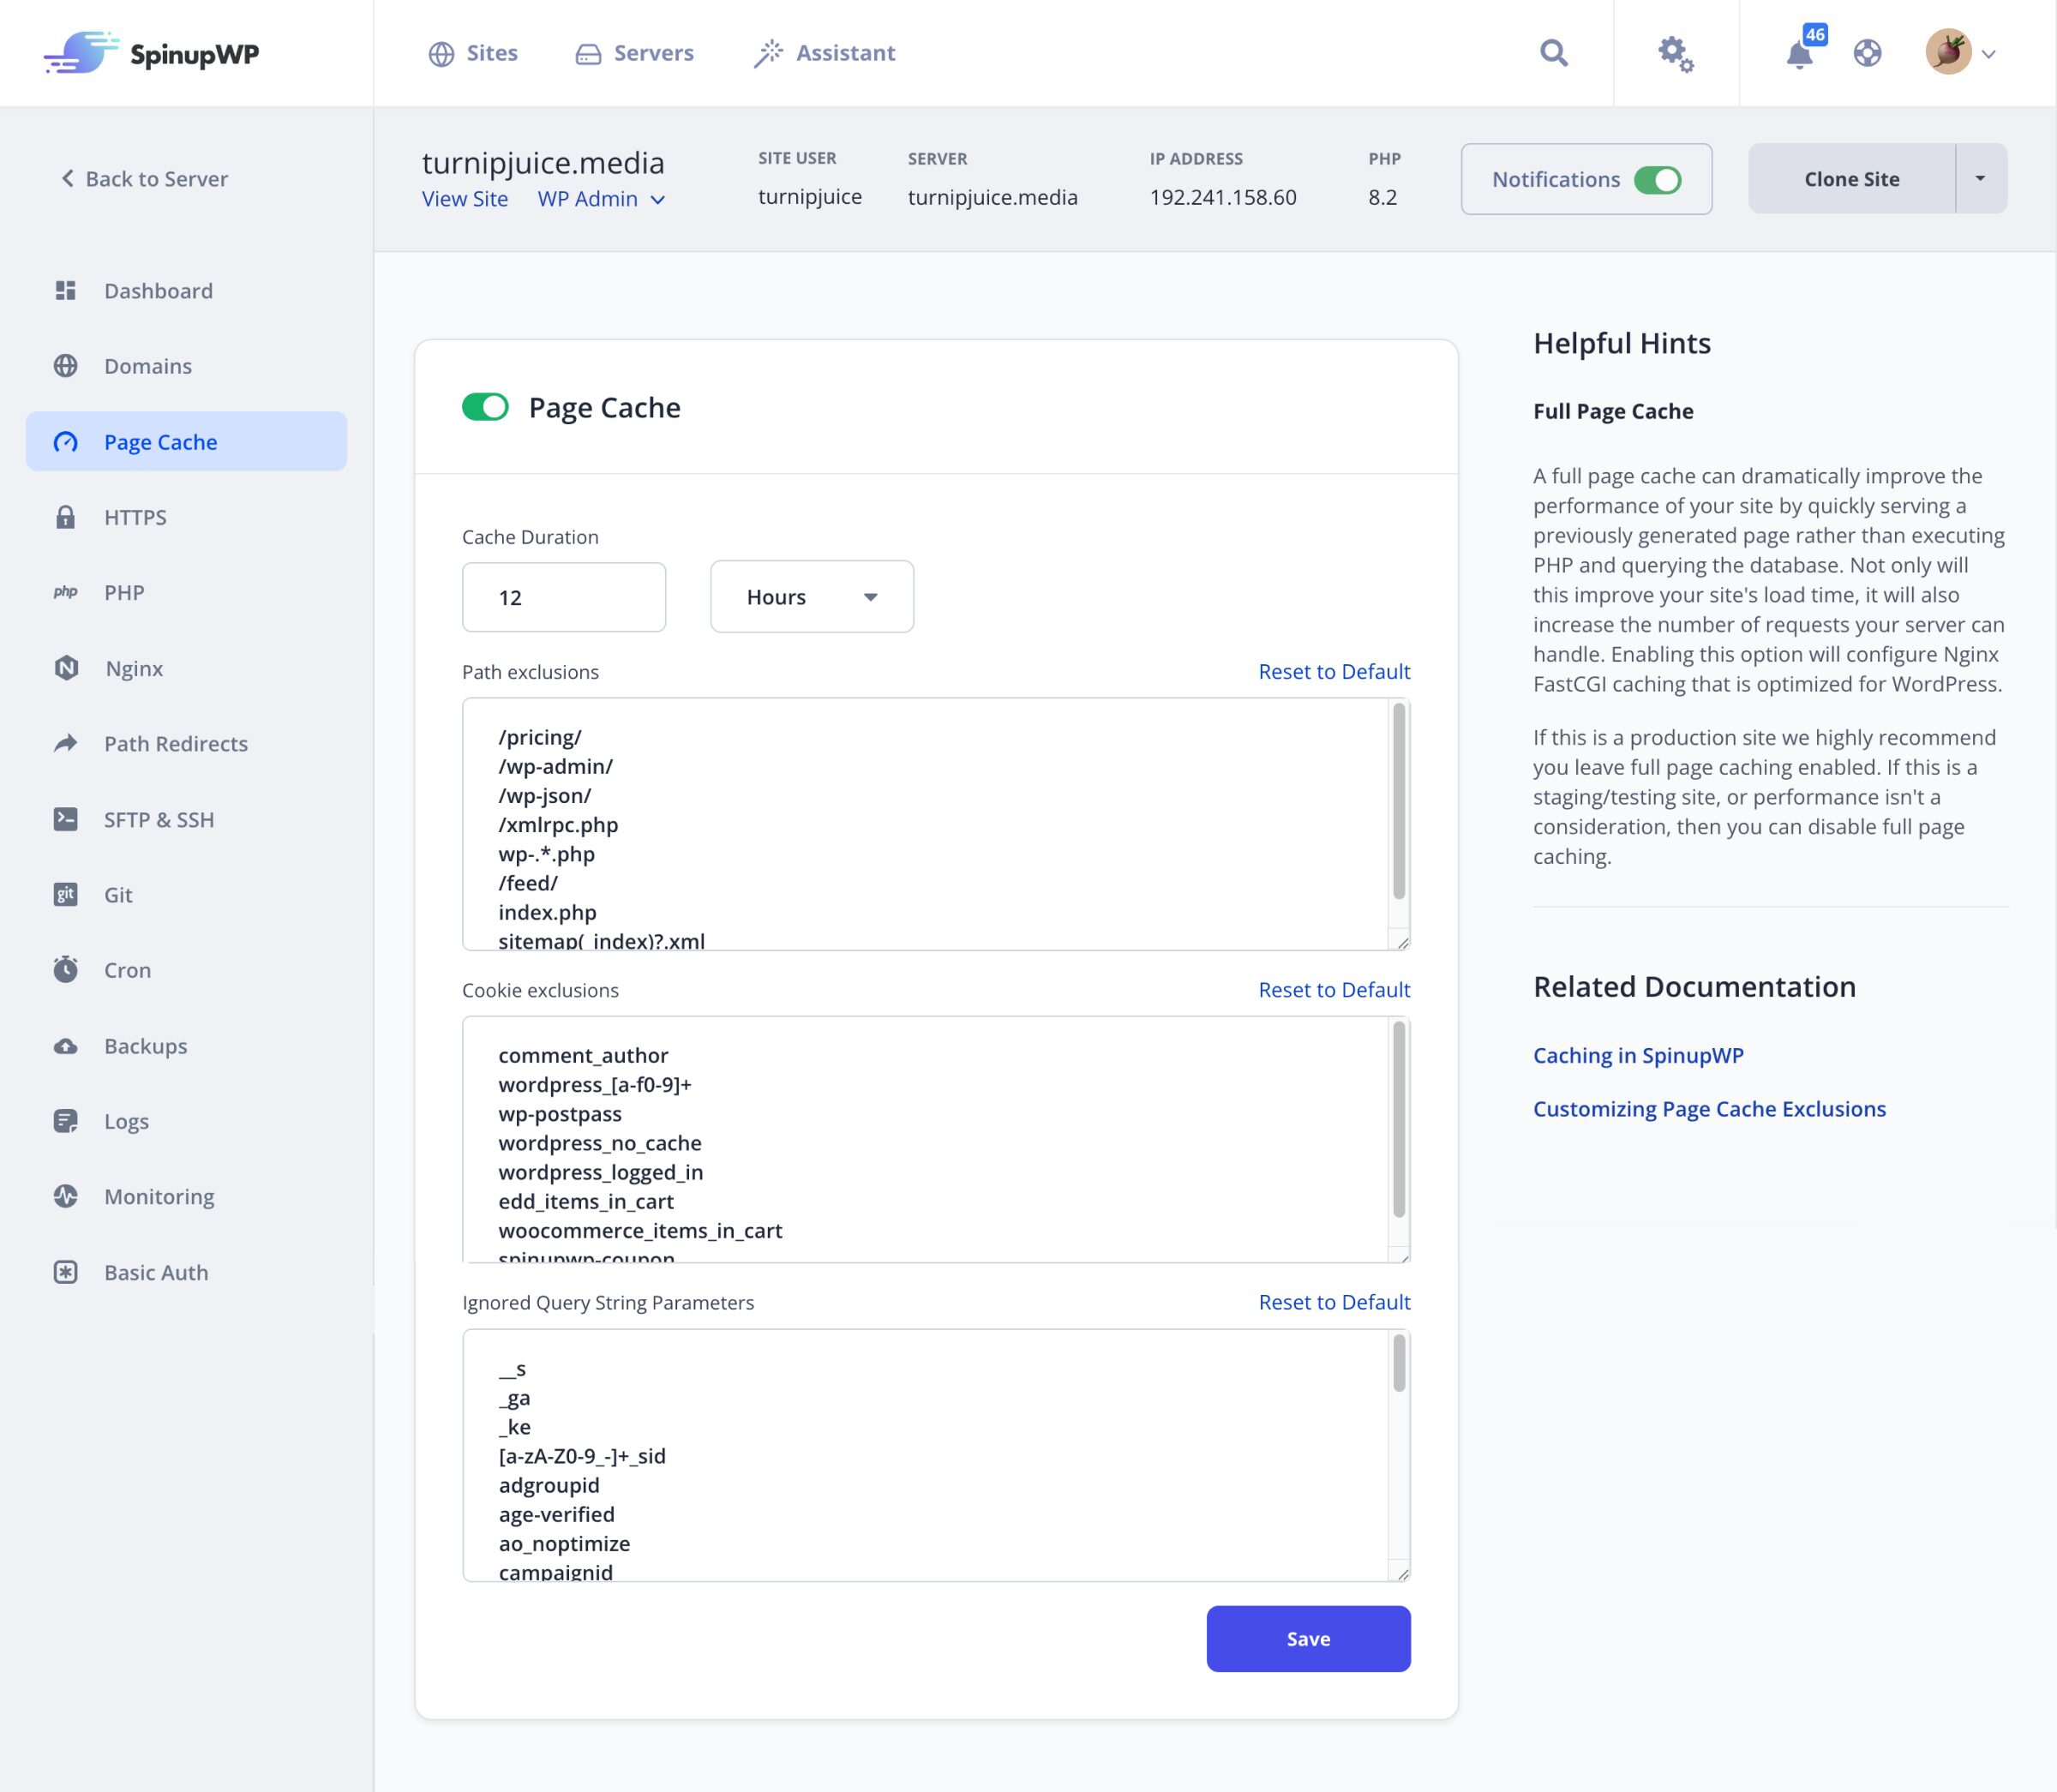The image size is (2057, 1792).
Task: Navigate to the Servers tab
Action: click(x=634, y=52)
